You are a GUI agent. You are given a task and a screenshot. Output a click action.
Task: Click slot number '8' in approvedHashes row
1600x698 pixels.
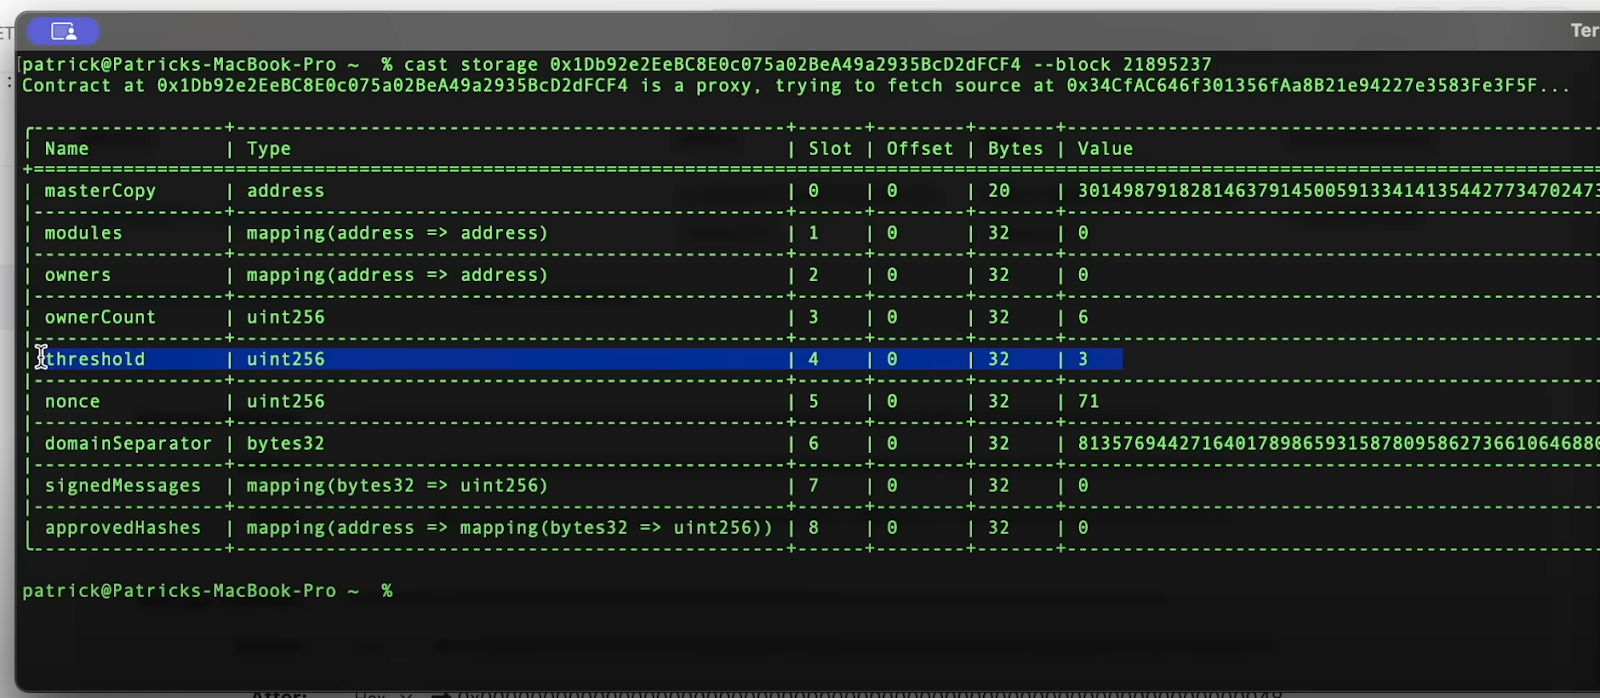point(814,527)
